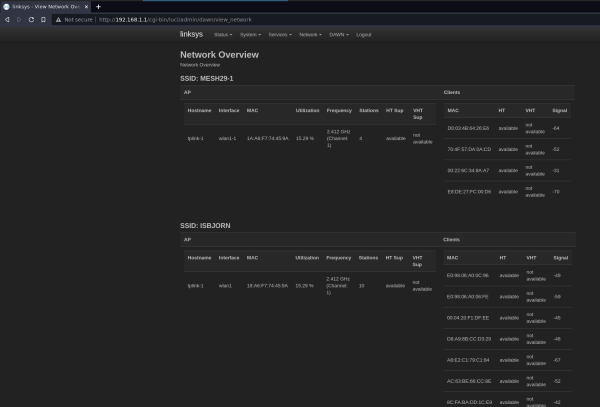
Task: Click the Logout link
Action: [363, 34]
